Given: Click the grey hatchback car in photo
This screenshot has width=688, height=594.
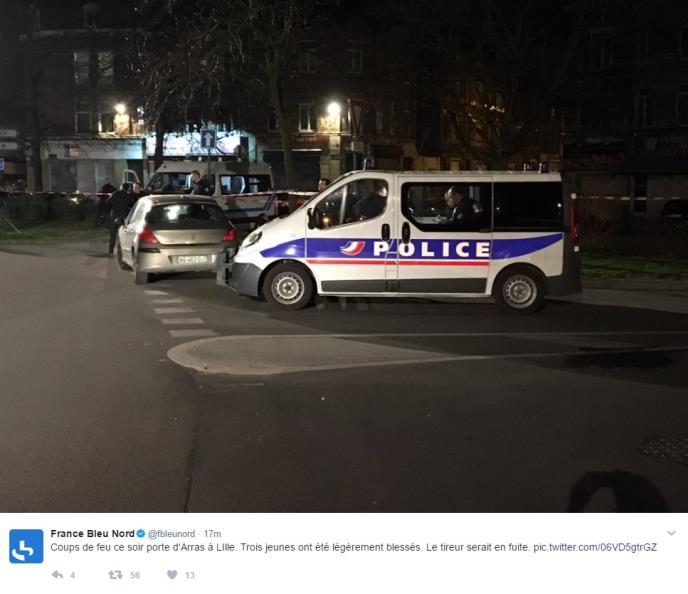Looking at the screenshot, I should [177, 237].
